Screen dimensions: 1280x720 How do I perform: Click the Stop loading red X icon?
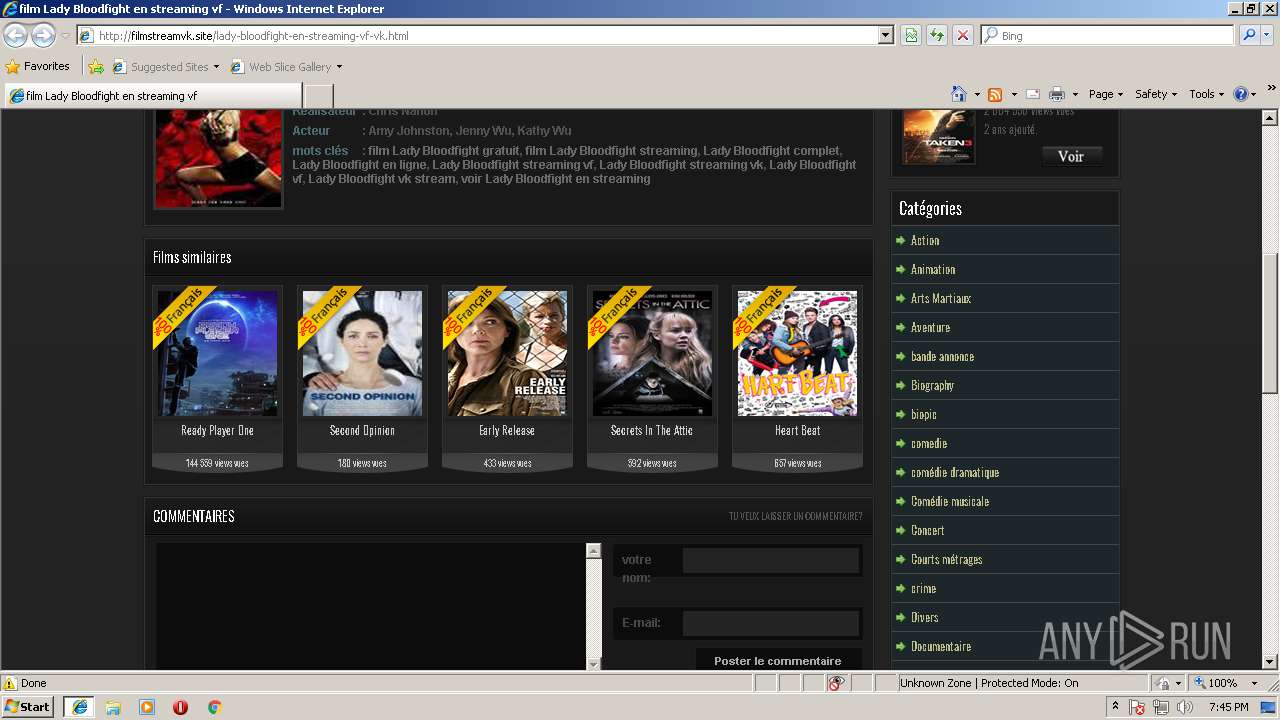(962, 35)
